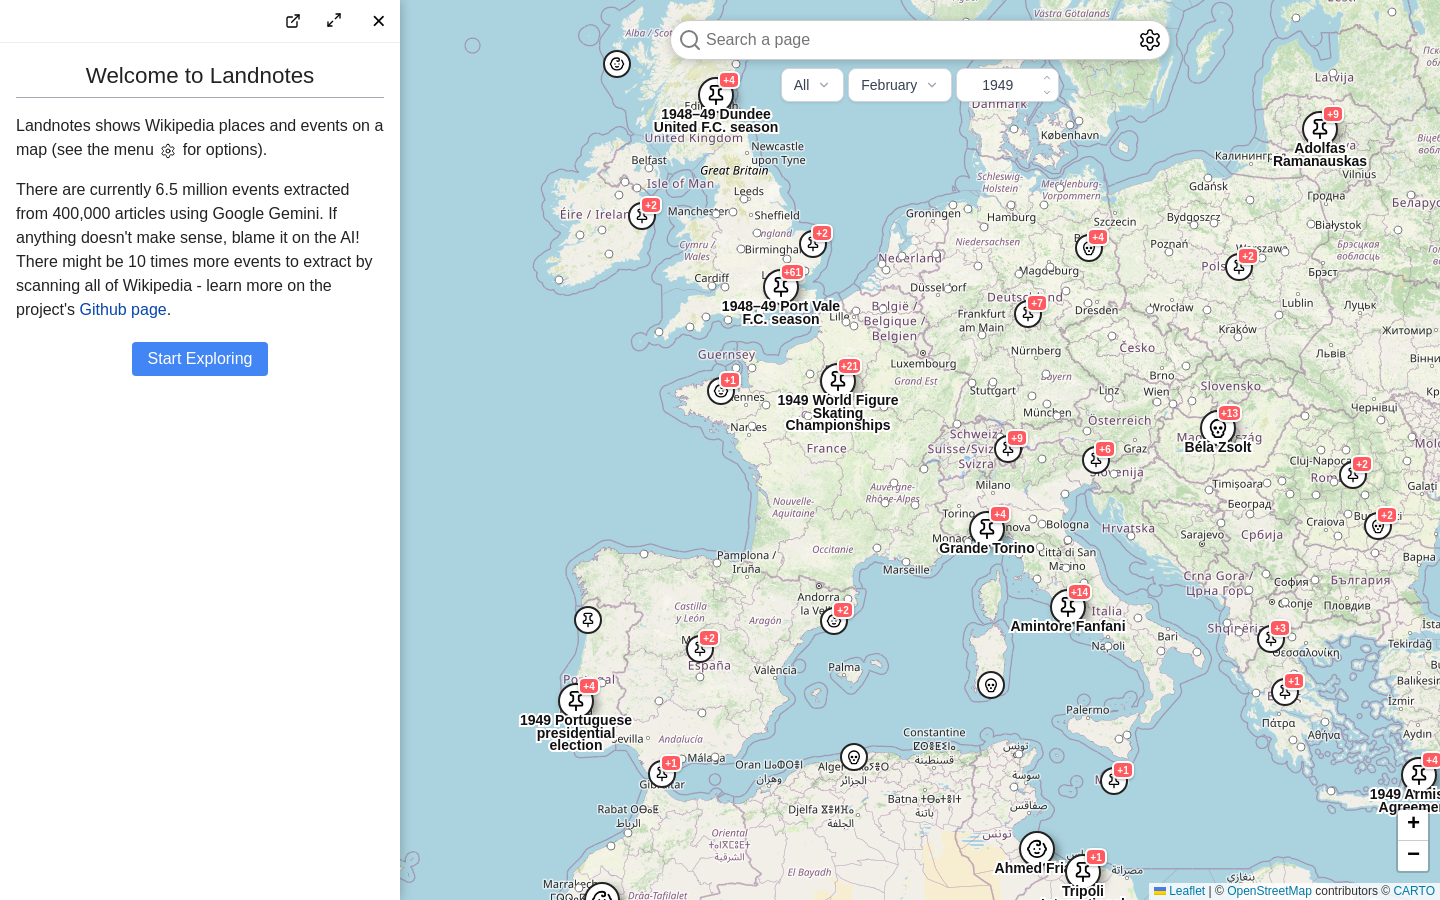Click the +9 marker over Switzerland

click(x=1008, y=448)
